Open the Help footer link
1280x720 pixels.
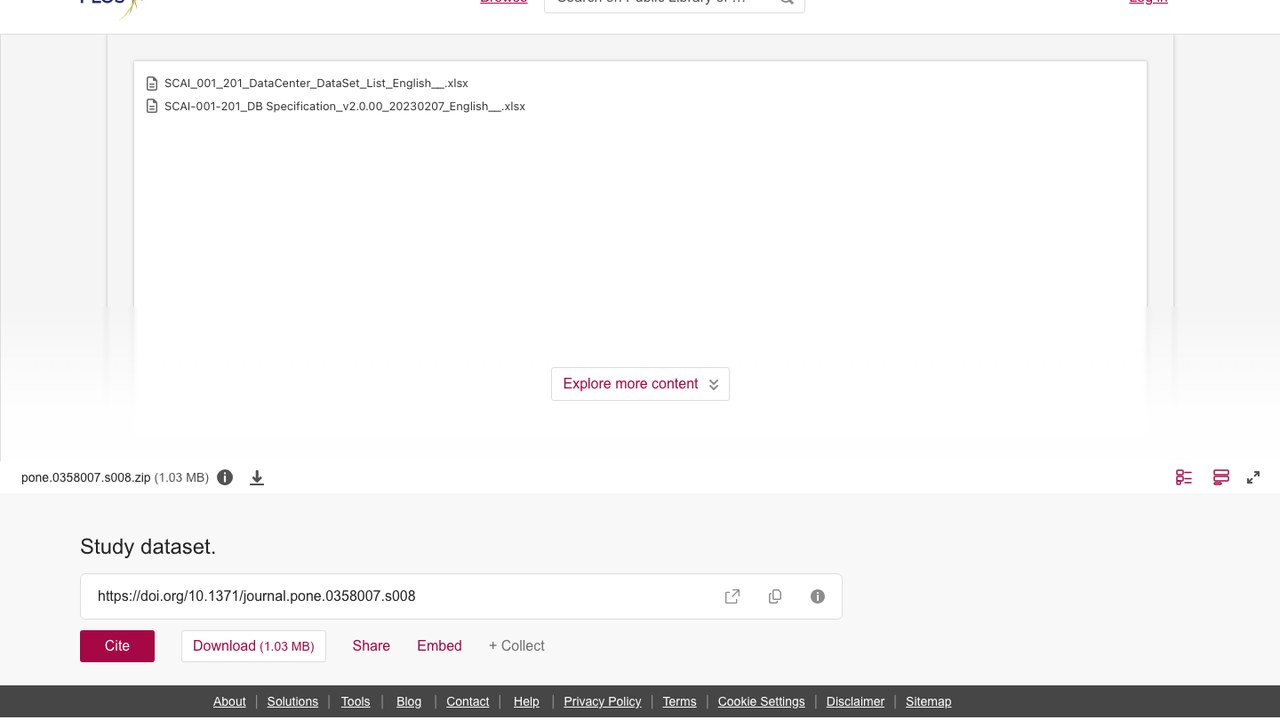(526, 702)
